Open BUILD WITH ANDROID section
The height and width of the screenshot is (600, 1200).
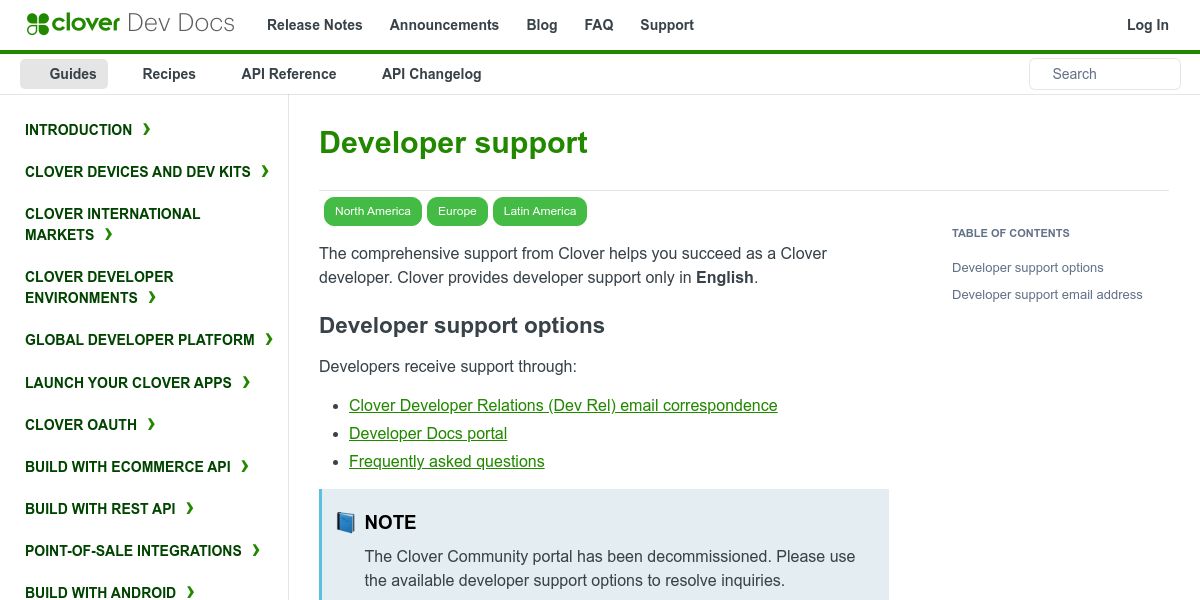[100, 592]
